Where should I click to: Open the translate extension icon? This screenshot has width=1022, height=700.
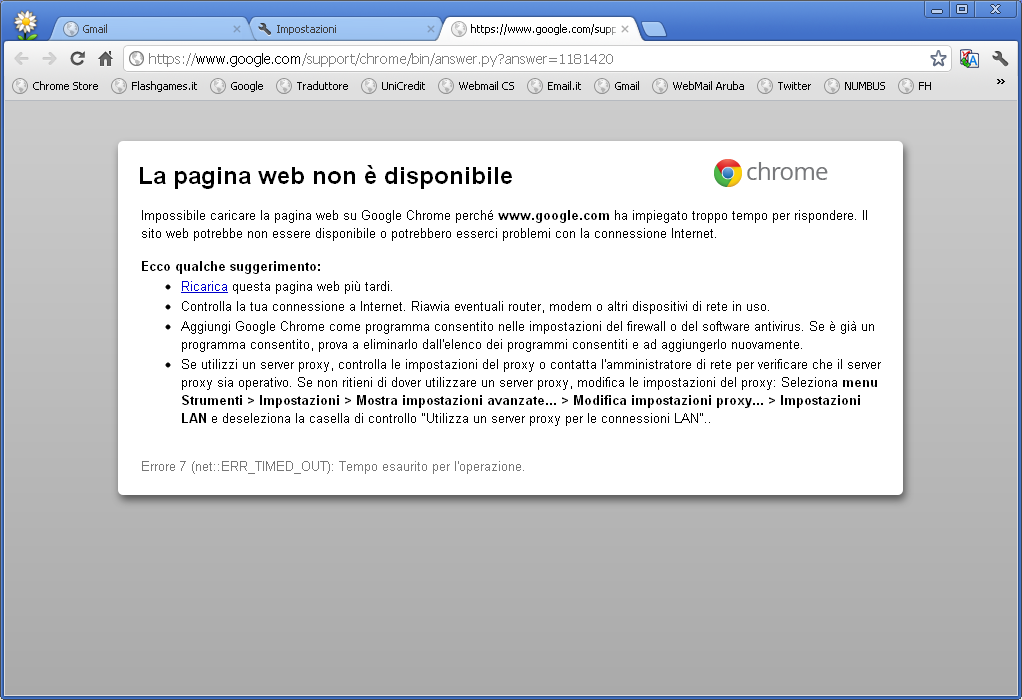pyautogui.click(x=969, y=59)
